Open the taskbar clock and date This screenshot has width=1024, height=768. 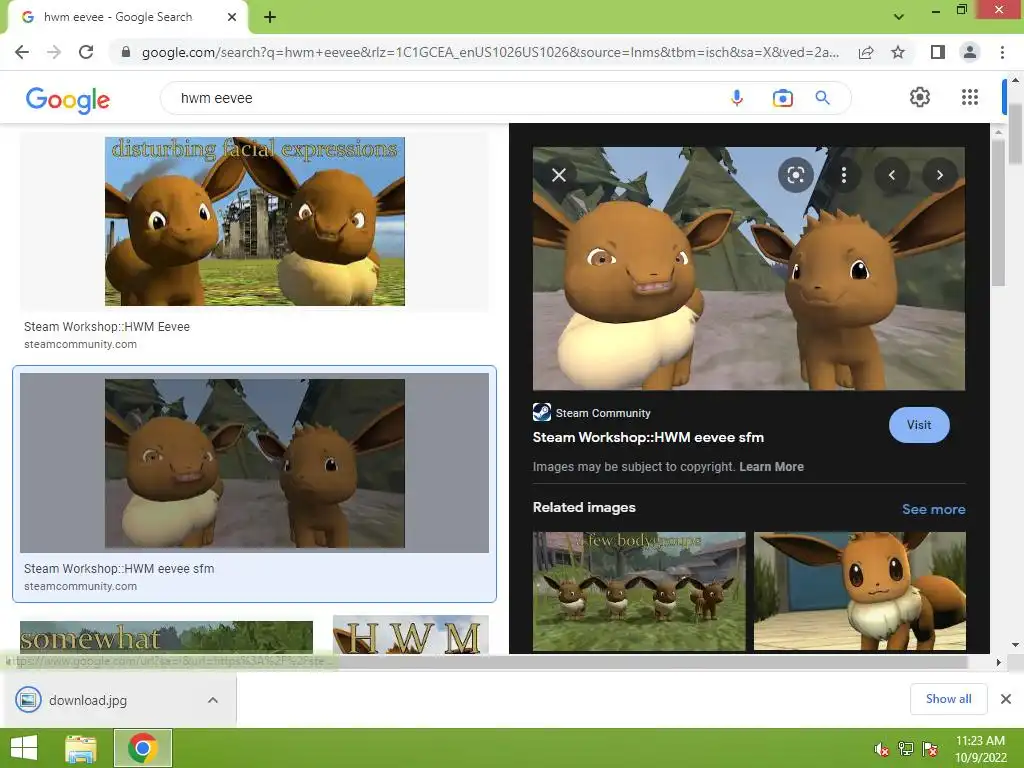(980, 749)
